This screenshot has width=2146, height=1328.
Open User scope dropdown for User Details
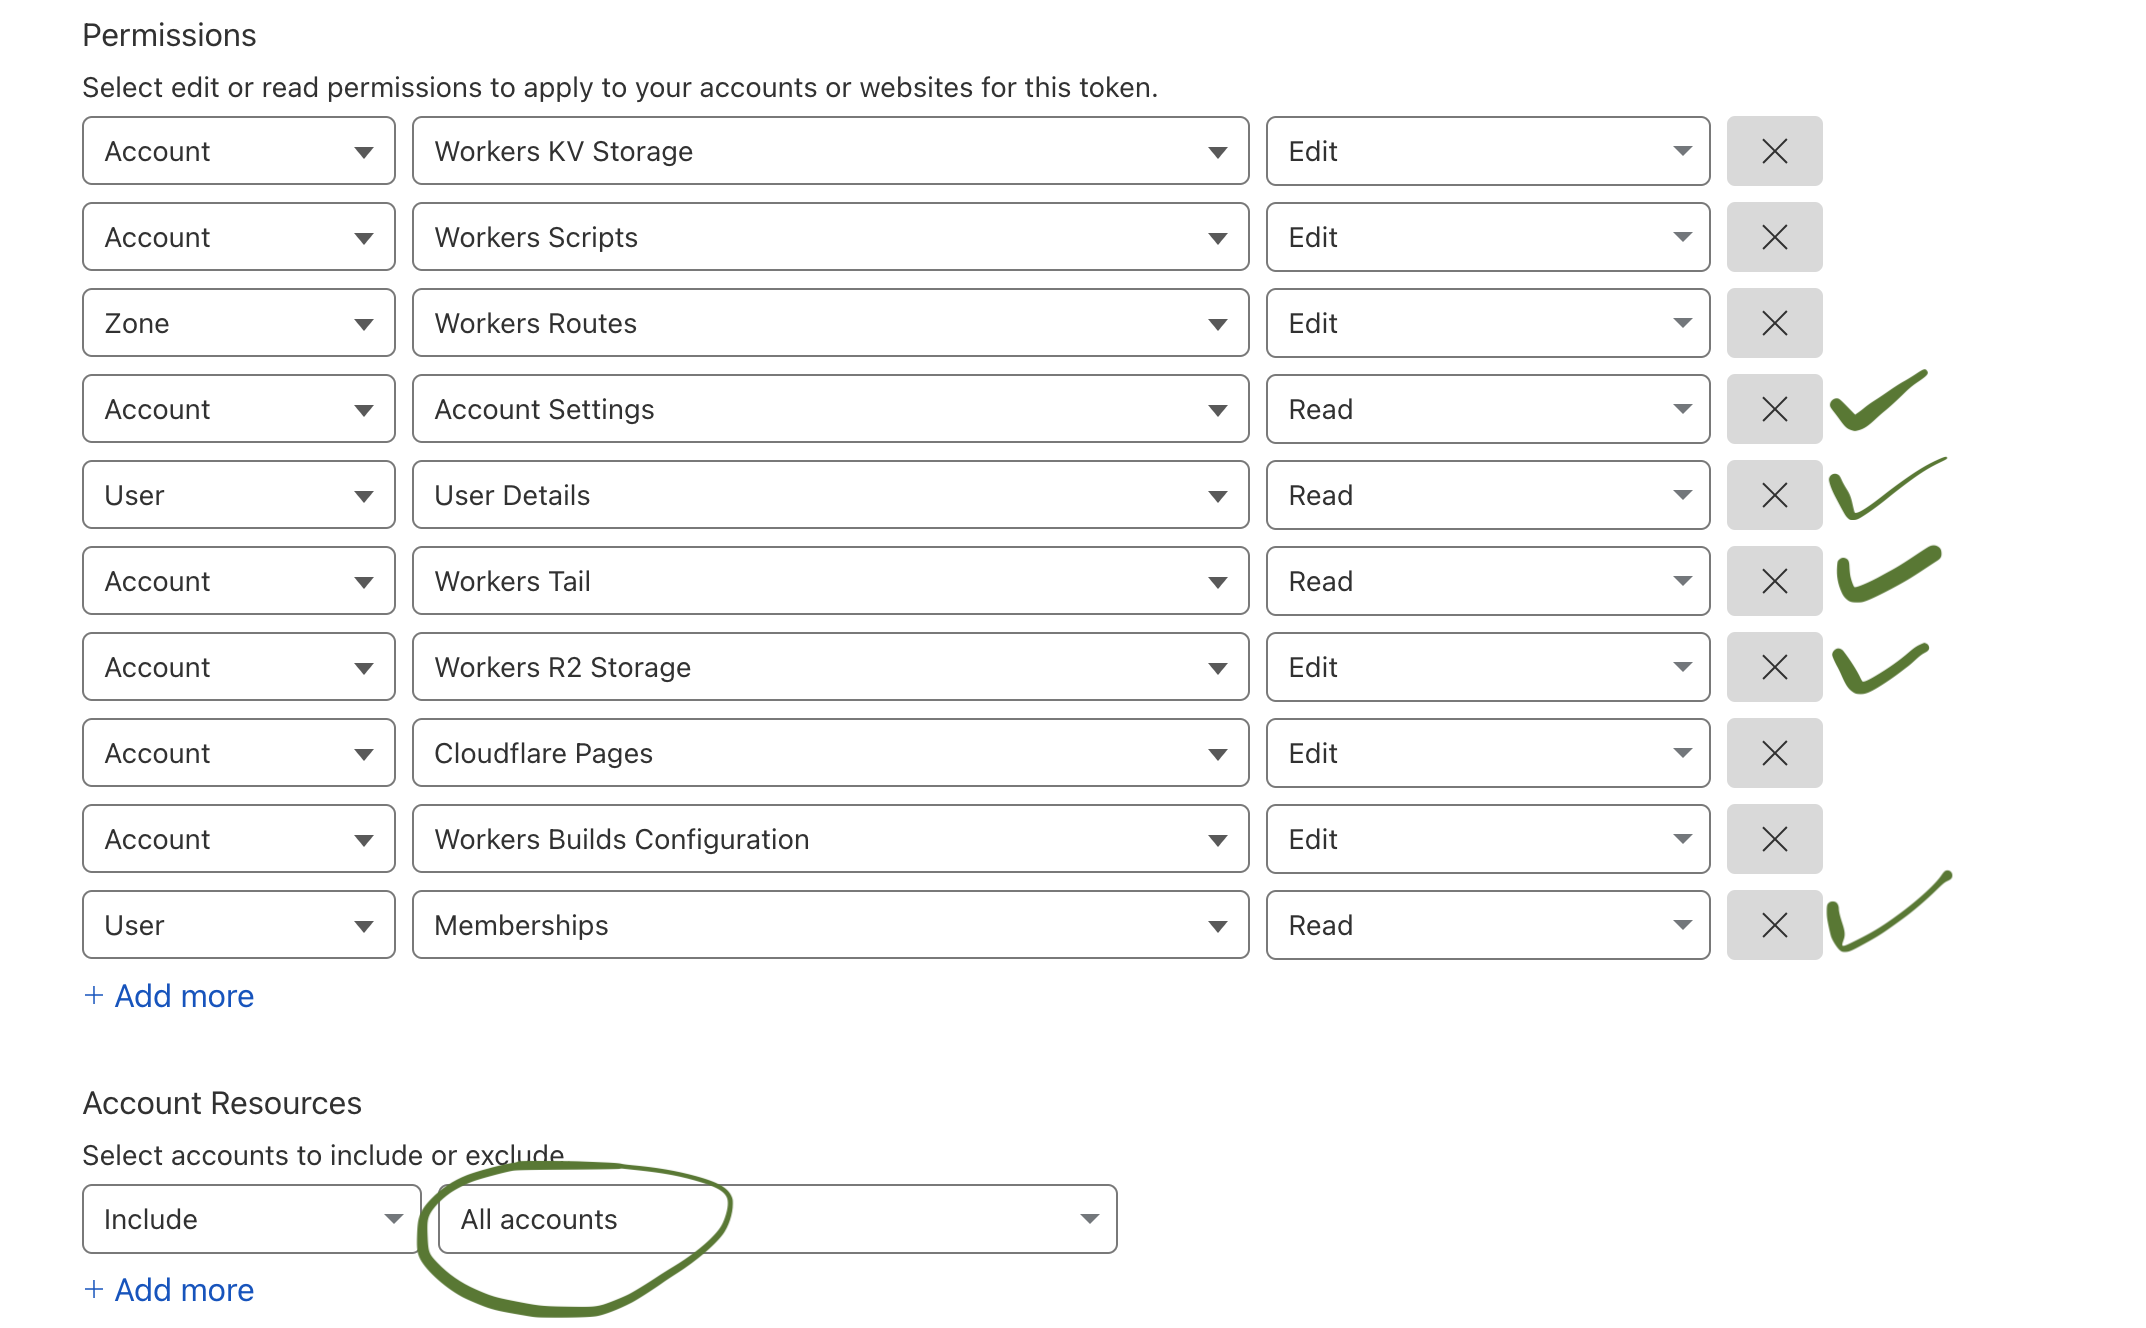click(x=238, y=495)
